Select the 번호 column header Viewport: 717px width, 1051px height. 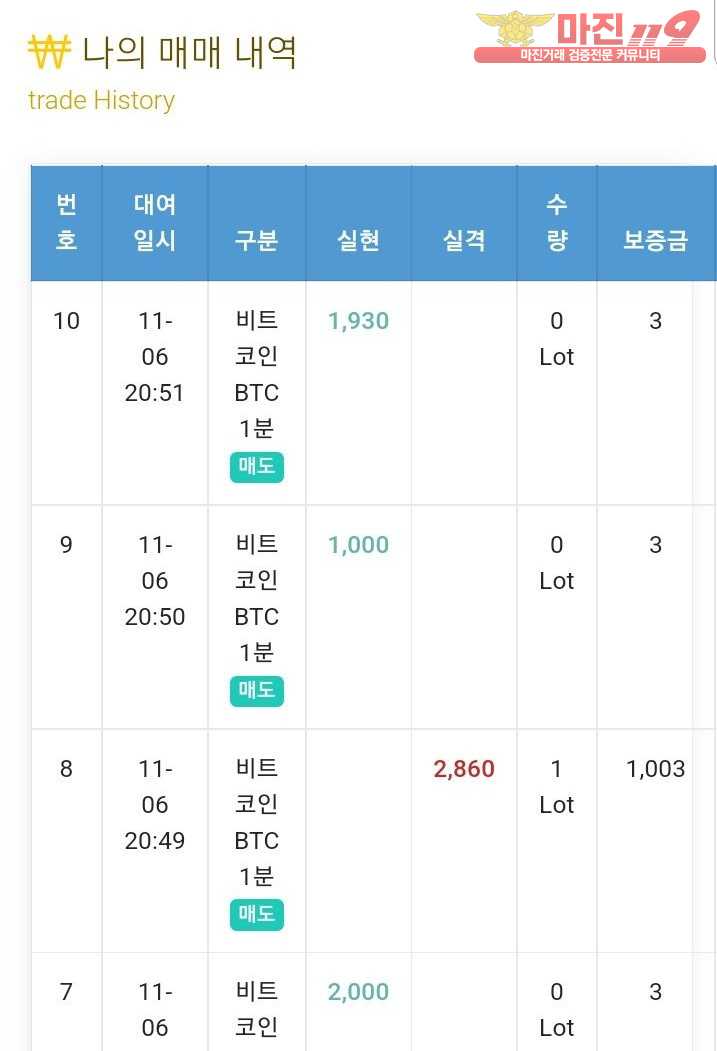coord(66,223)
